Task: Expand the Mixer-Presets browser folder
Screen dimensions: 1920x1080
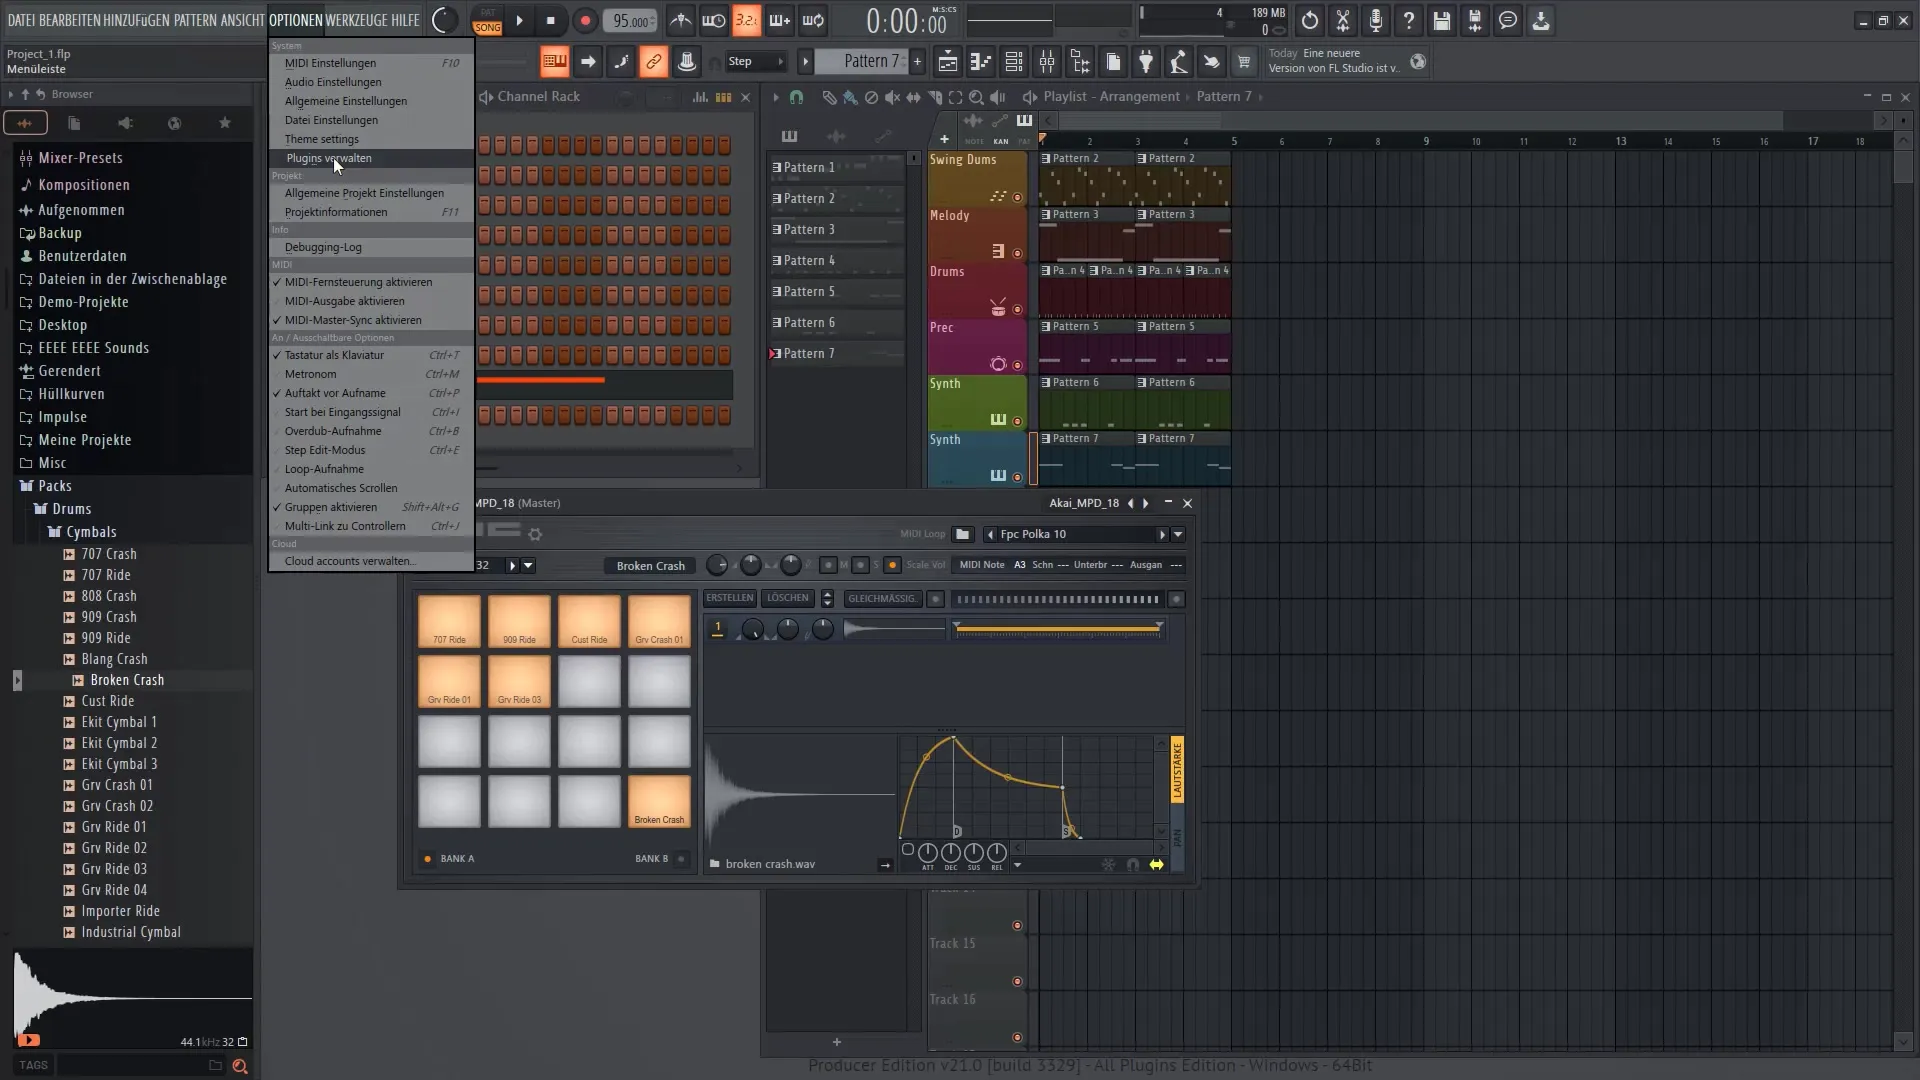Action: 80,158
